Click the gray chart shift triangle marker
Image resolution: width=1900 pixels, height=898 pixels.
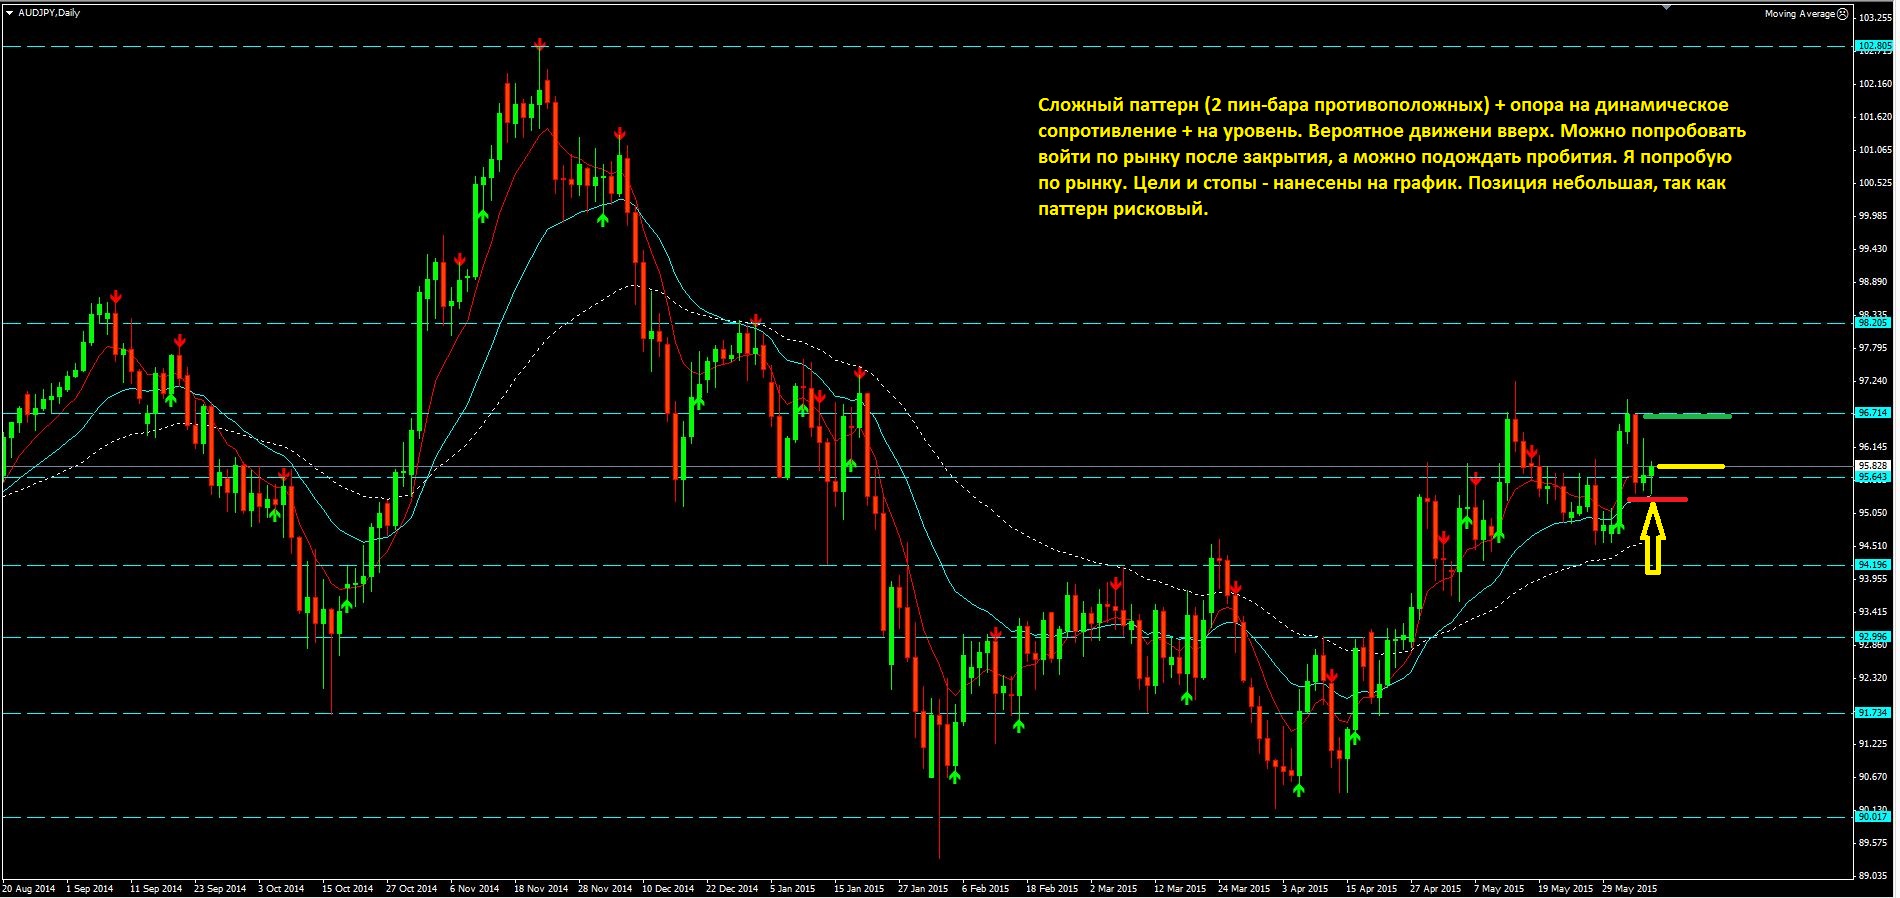click(x=1666, y=7)
